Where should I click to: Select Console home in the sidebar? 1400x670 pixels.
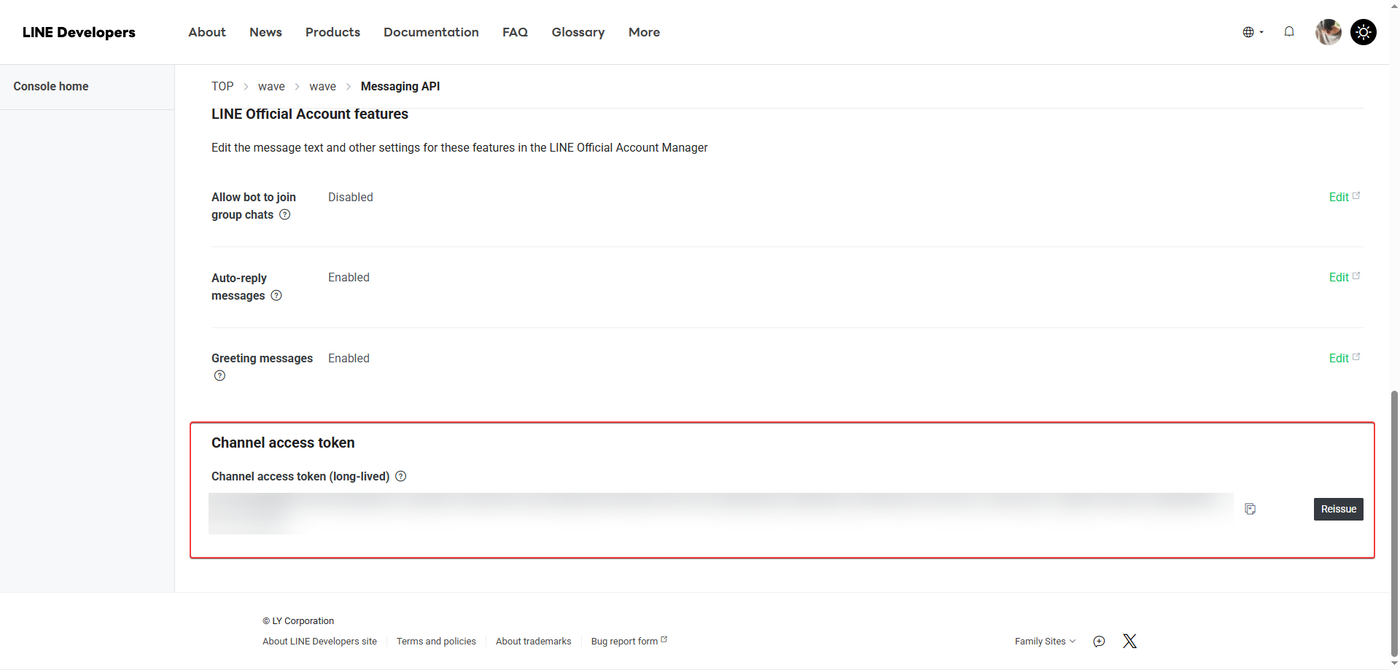(x=51, y=87)
